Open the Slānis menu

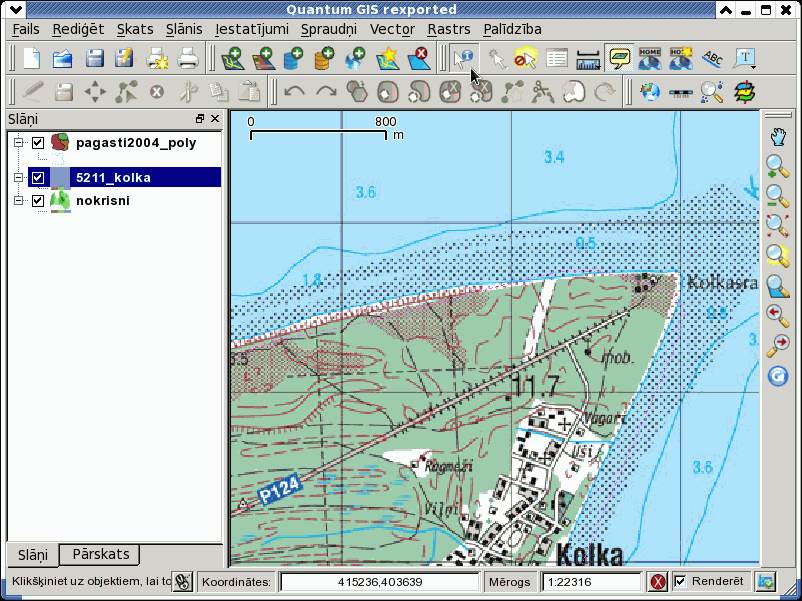tap(184, 29)
